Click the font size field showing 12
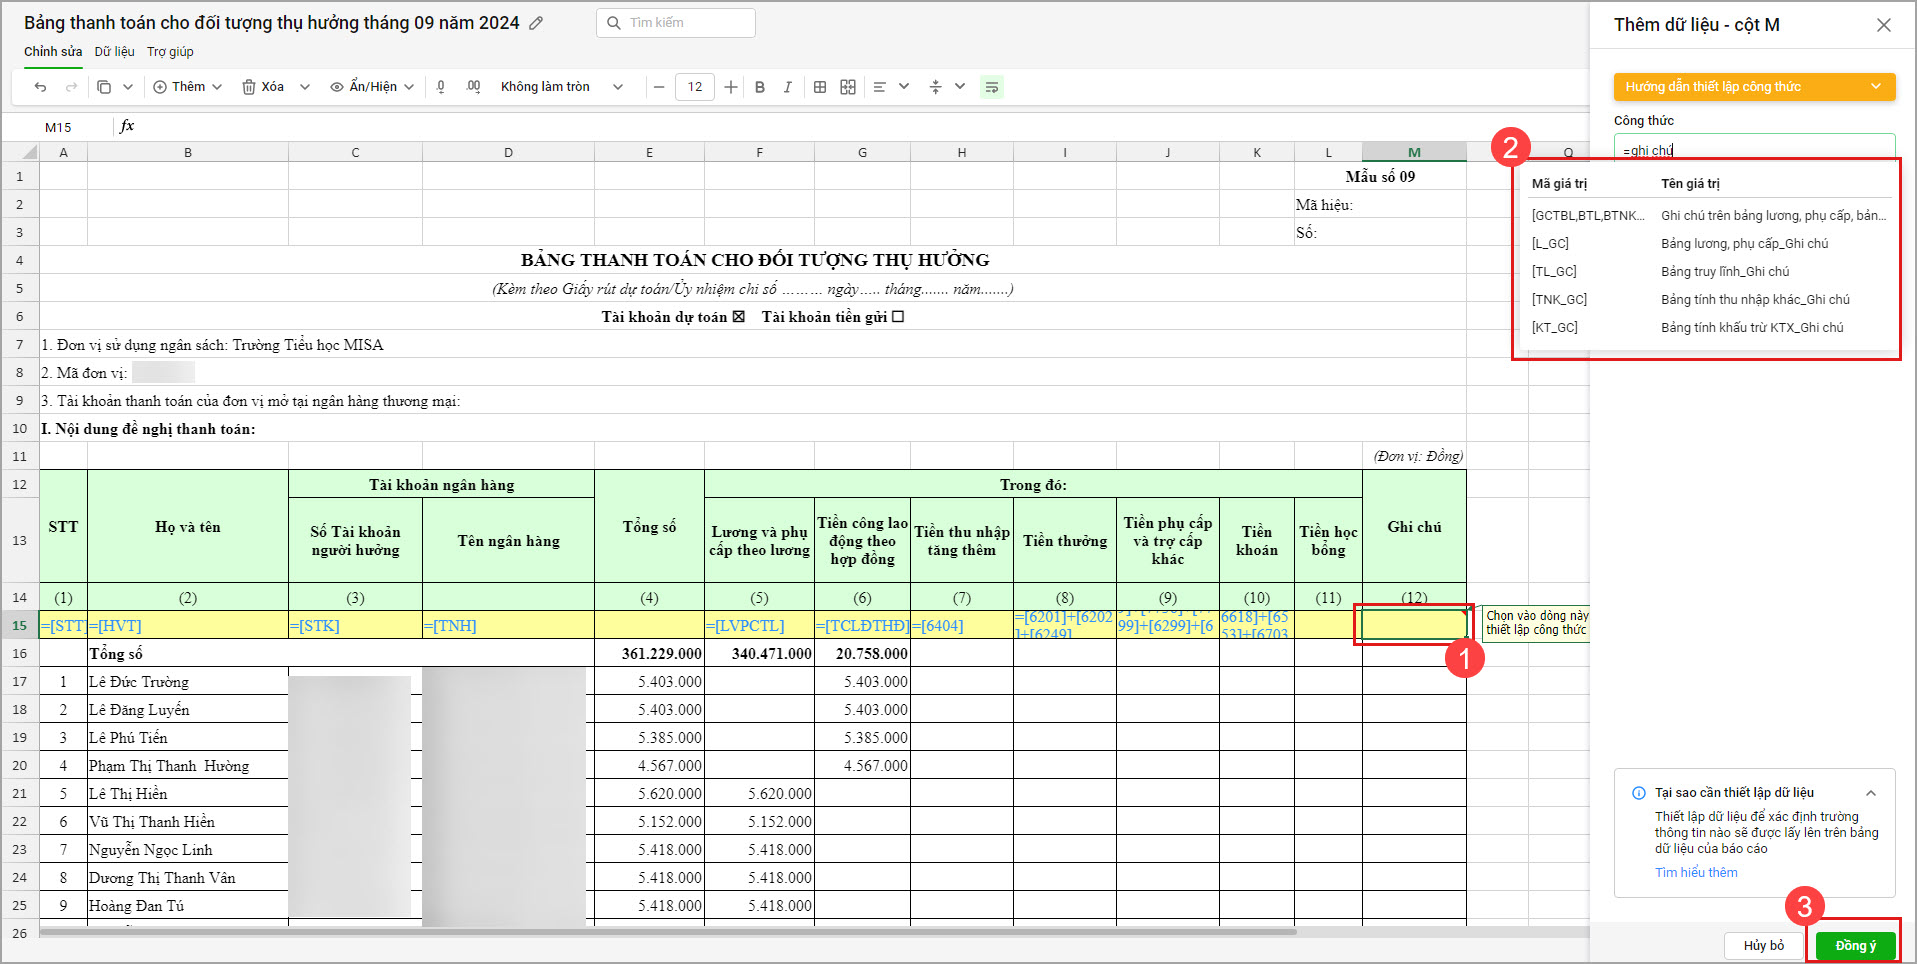1917x964 pixels. click(695, 87)
